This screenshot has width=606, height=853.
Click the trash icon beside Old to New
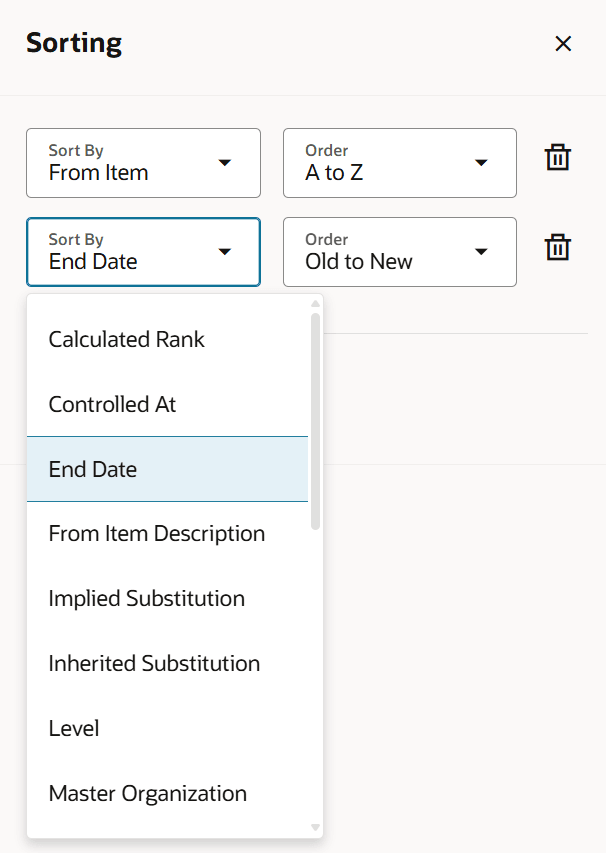[x=557, y=246]
